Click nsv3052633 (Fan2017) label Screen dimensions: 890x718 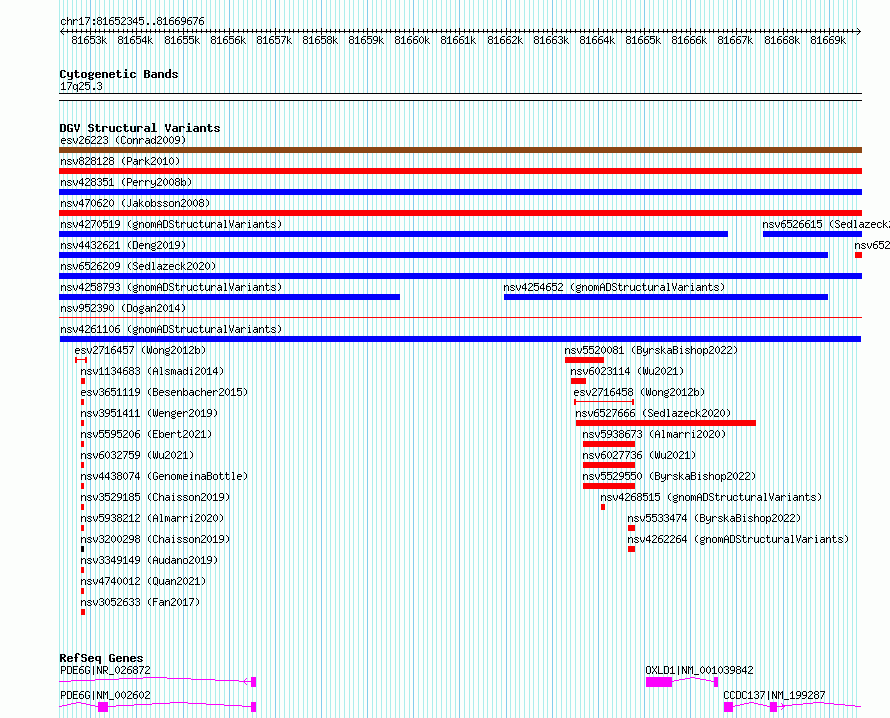click(x=140, y=602)
